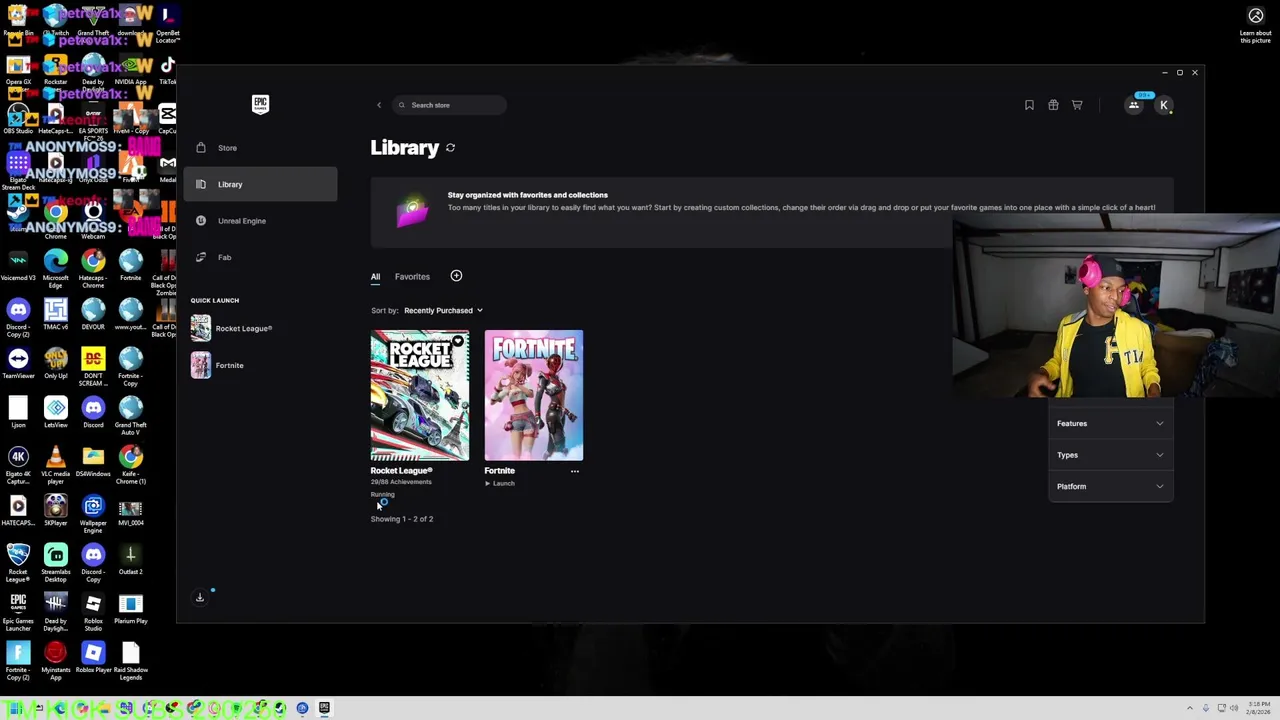Open the taskbar clock
Screen dimensions: 1280x720
tap(1259, 708)
